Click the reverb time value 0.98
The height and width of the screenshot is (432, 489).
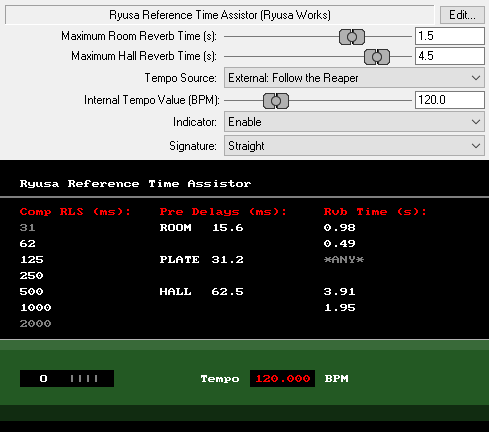(x=339, y=228)
